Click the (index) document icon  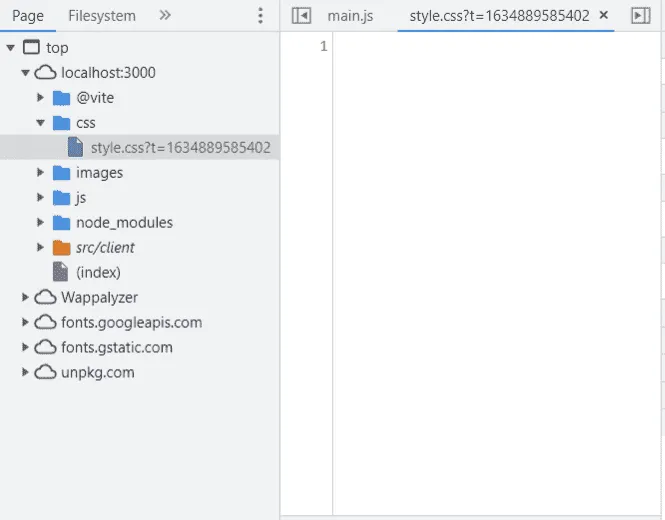tap(60, 272)
